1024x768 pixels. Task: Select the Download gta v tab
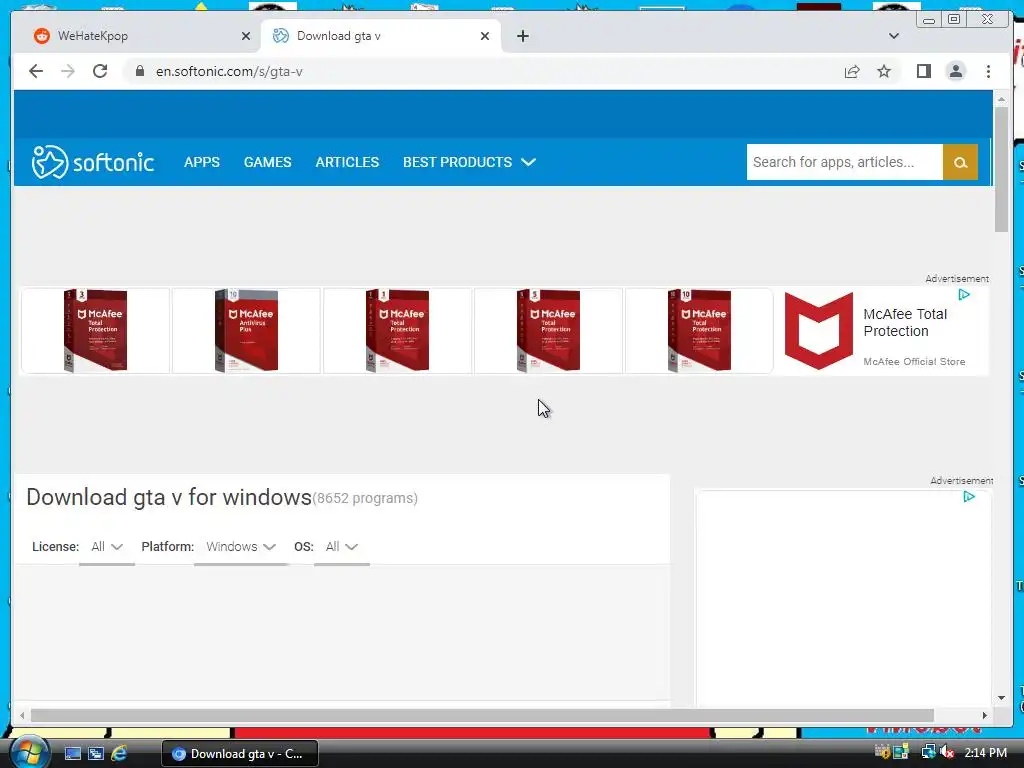[x=379, y=36]
